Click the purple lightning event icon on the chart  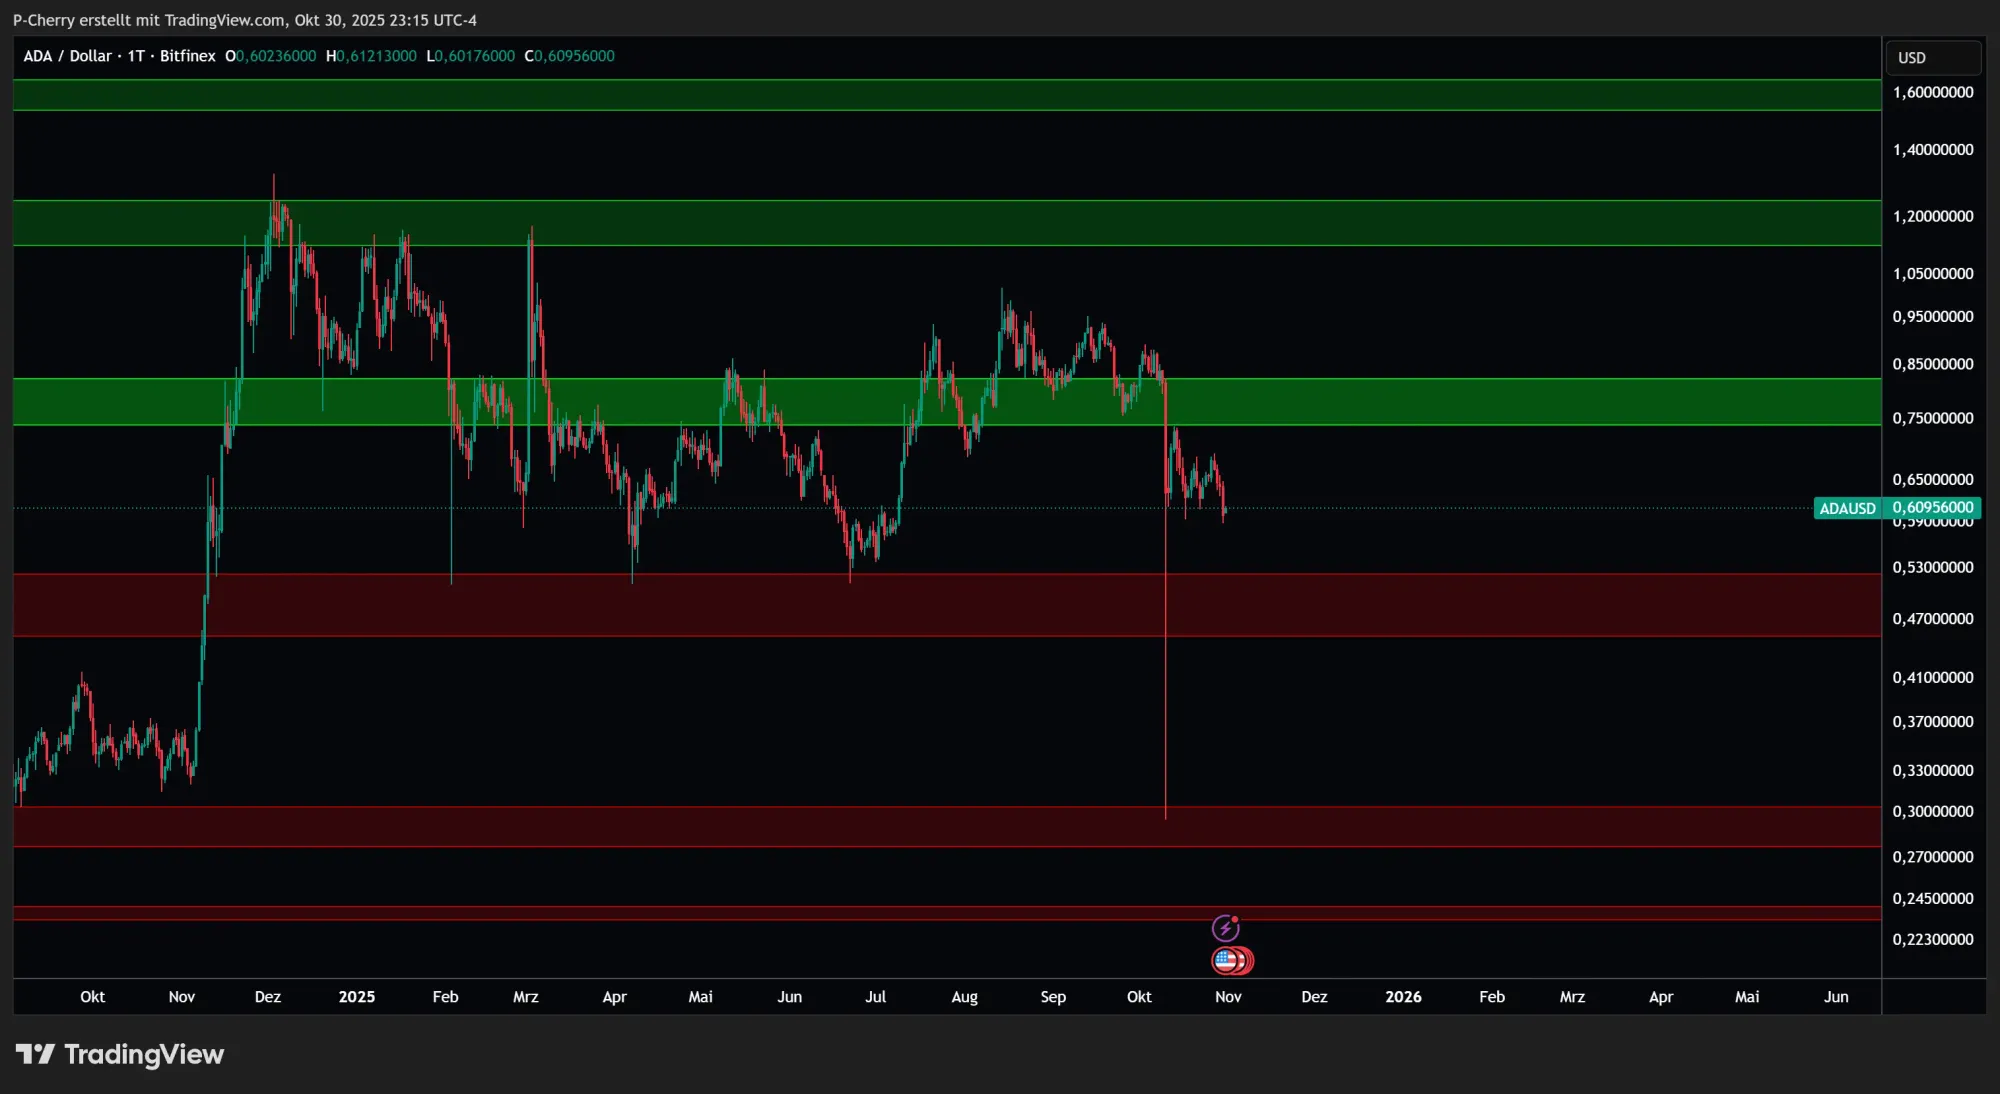[1228, 927]
